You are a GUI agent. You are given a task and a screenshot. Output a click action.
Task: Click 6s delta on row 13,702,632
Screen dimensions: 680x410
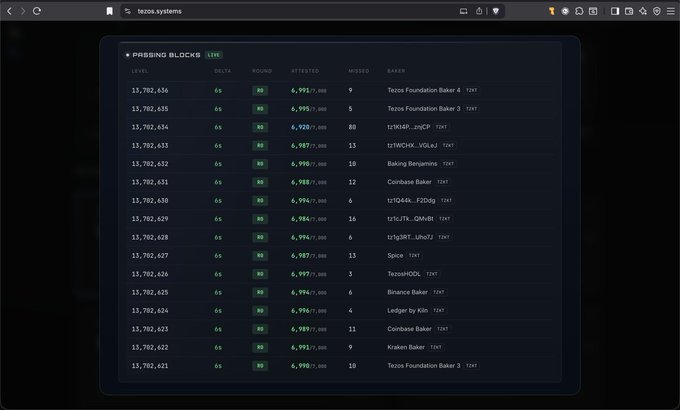pyautogui.click(x=218, y=164)
